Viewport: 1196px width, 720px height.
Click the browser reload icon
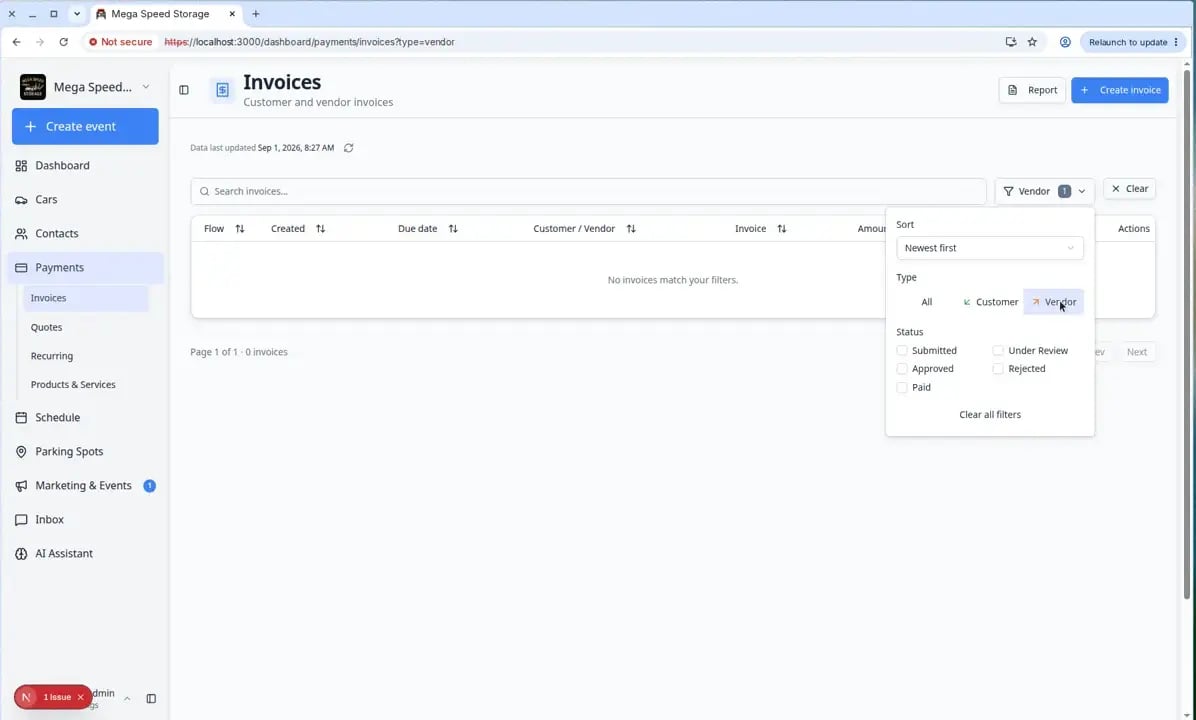point(63,42)
